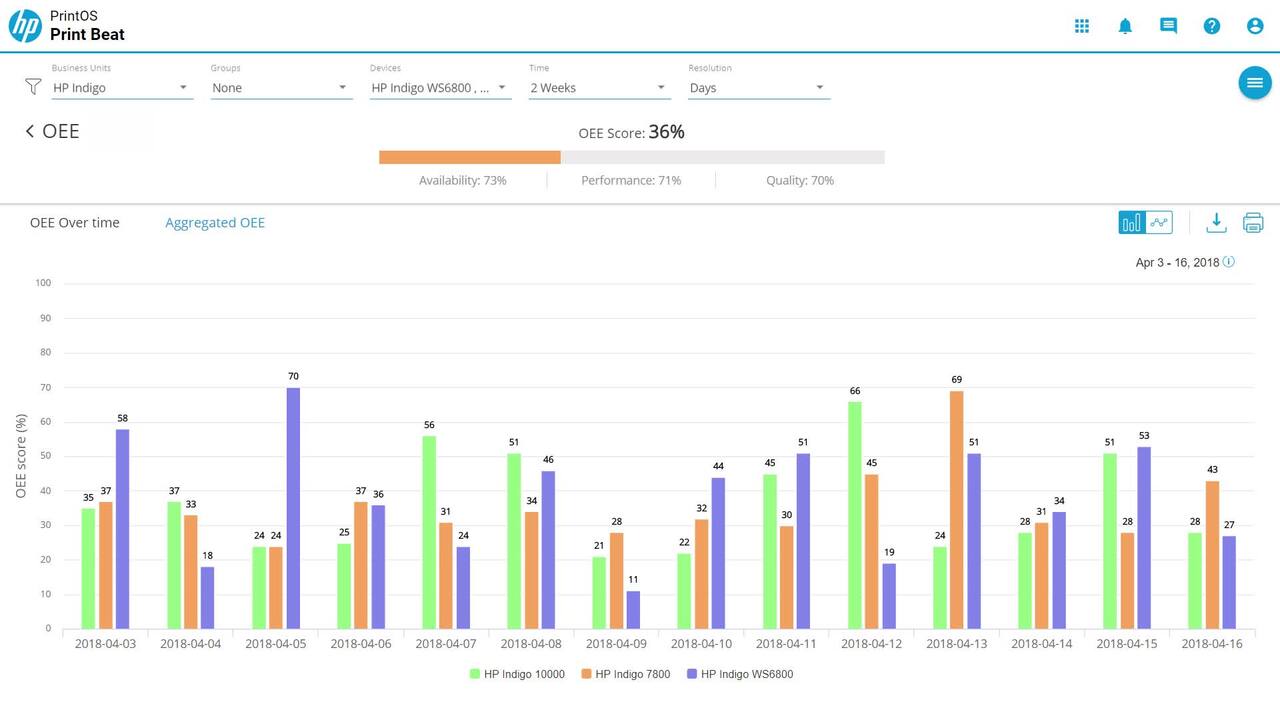Screen dimensions: 1280x720
Task: Click the orange 69 bar on 2018-04-13
Action: [957, 510]
